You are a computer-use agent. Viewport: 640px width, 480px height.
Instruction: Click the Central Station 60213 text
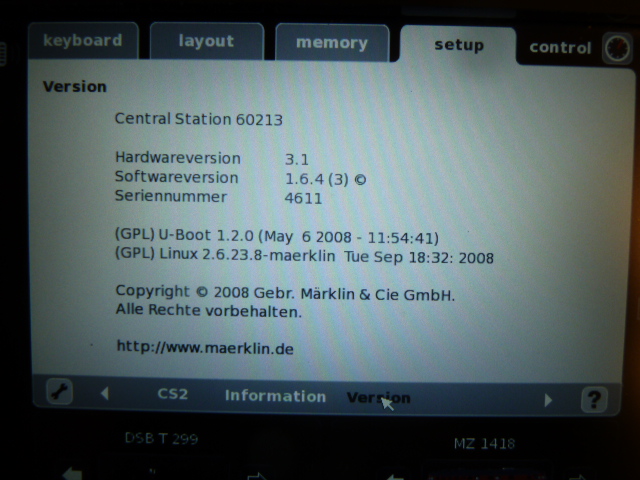tap(199, 119)
